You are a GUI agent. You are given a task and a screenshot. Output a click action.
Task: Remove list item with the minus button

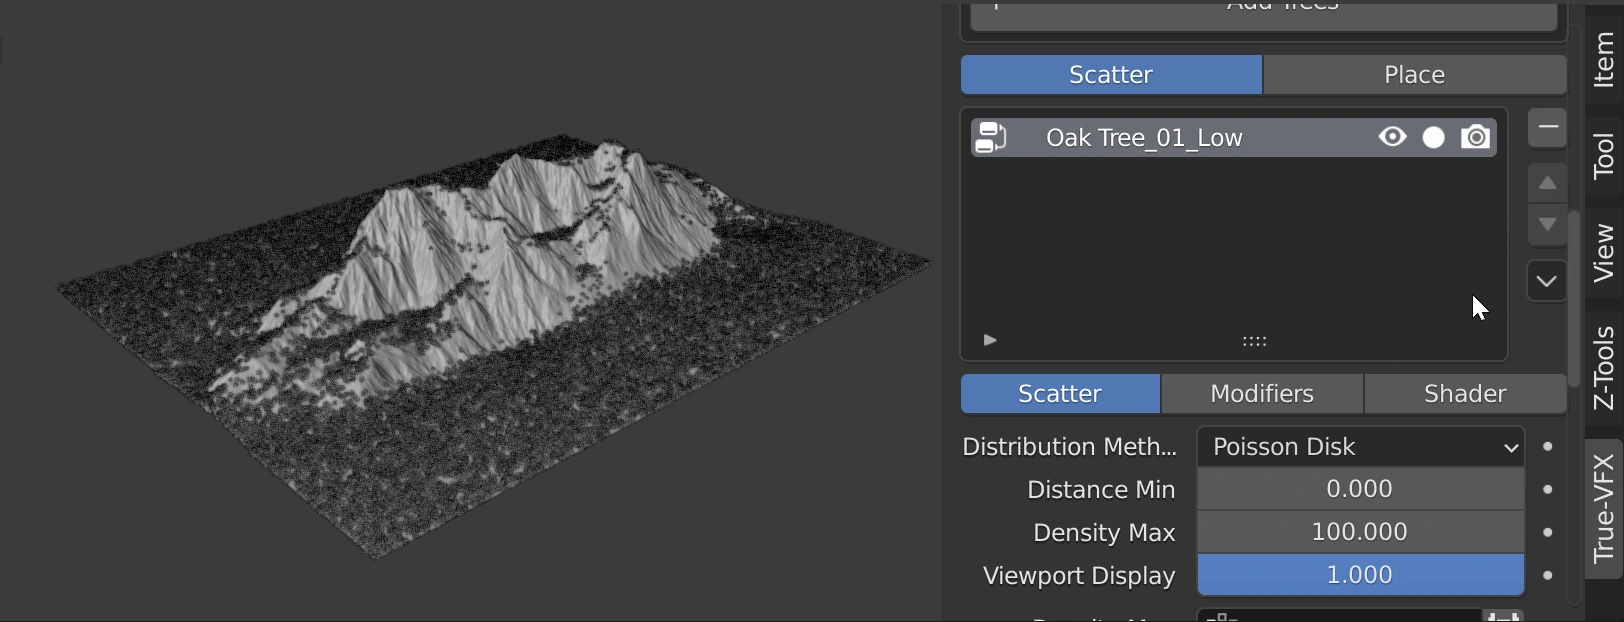point(1547,128)
